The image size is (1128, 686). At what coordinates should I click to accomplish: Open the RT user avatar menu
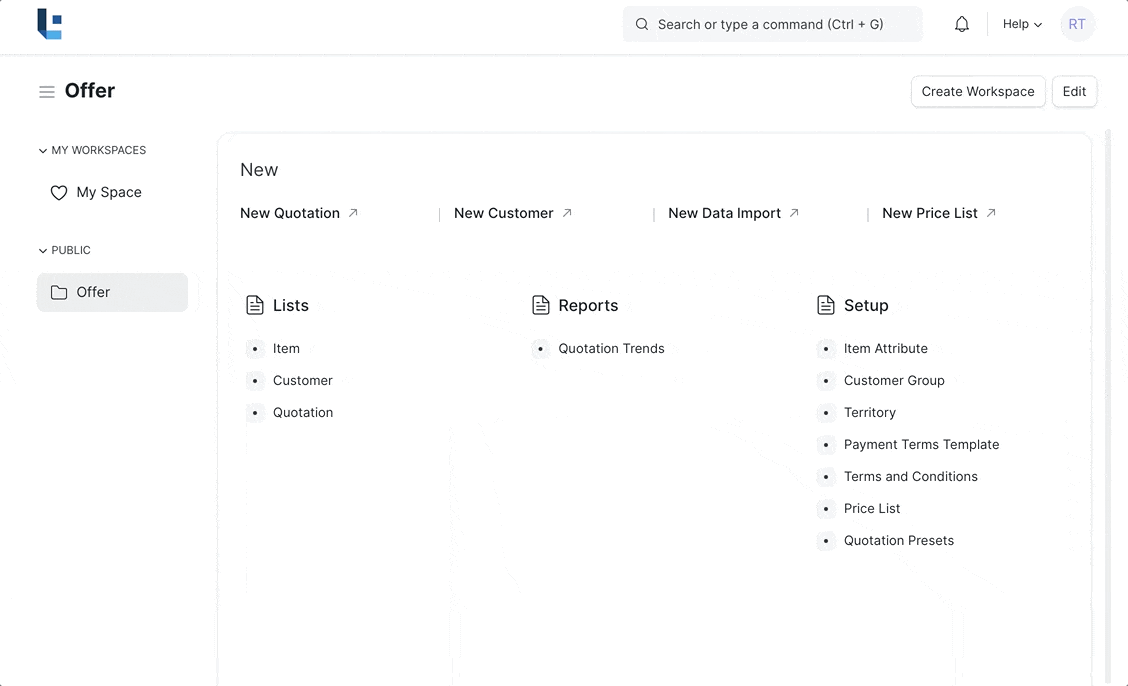point(1077,24)
